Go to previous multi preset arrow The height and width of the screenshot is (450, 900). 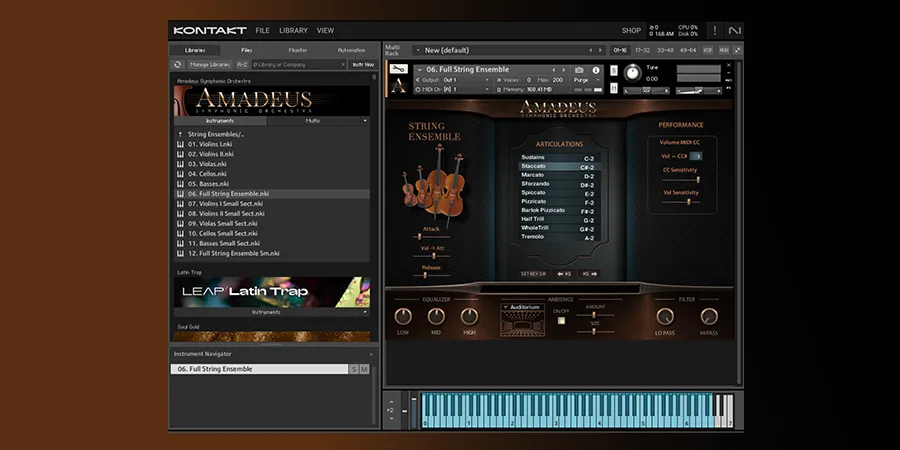591,51
